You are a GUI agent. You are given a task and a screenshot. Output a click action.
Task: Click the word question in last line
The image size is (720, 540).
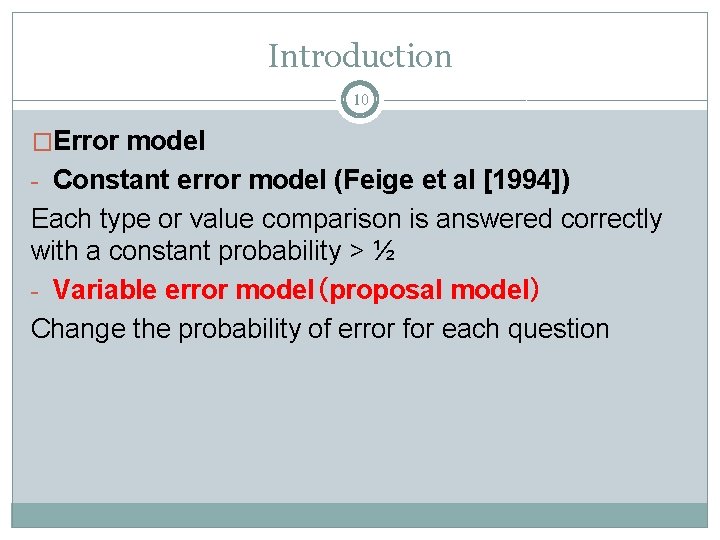[x=558, y=331]
